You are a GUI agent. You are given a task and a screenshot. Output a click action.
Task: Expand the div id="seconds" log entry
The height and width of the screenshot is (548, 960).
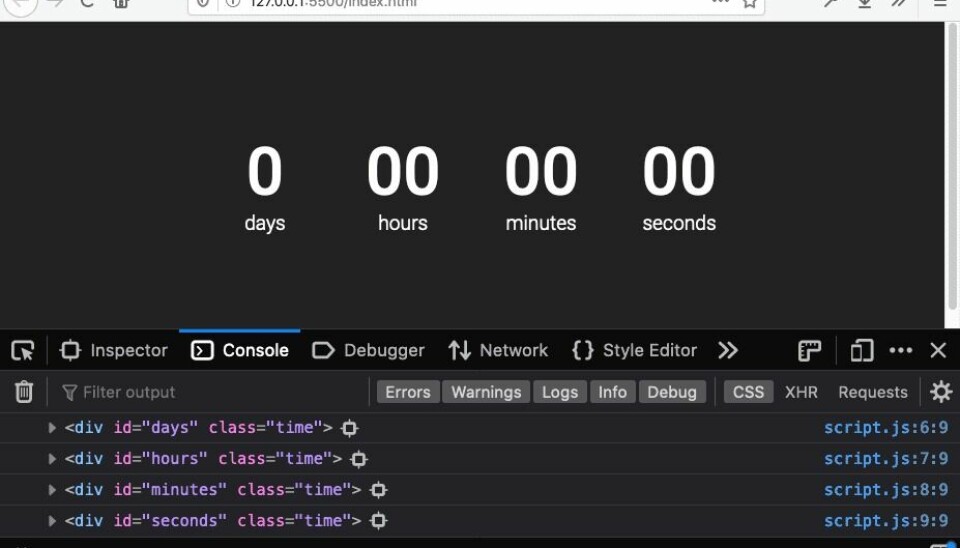click(52, 520)
